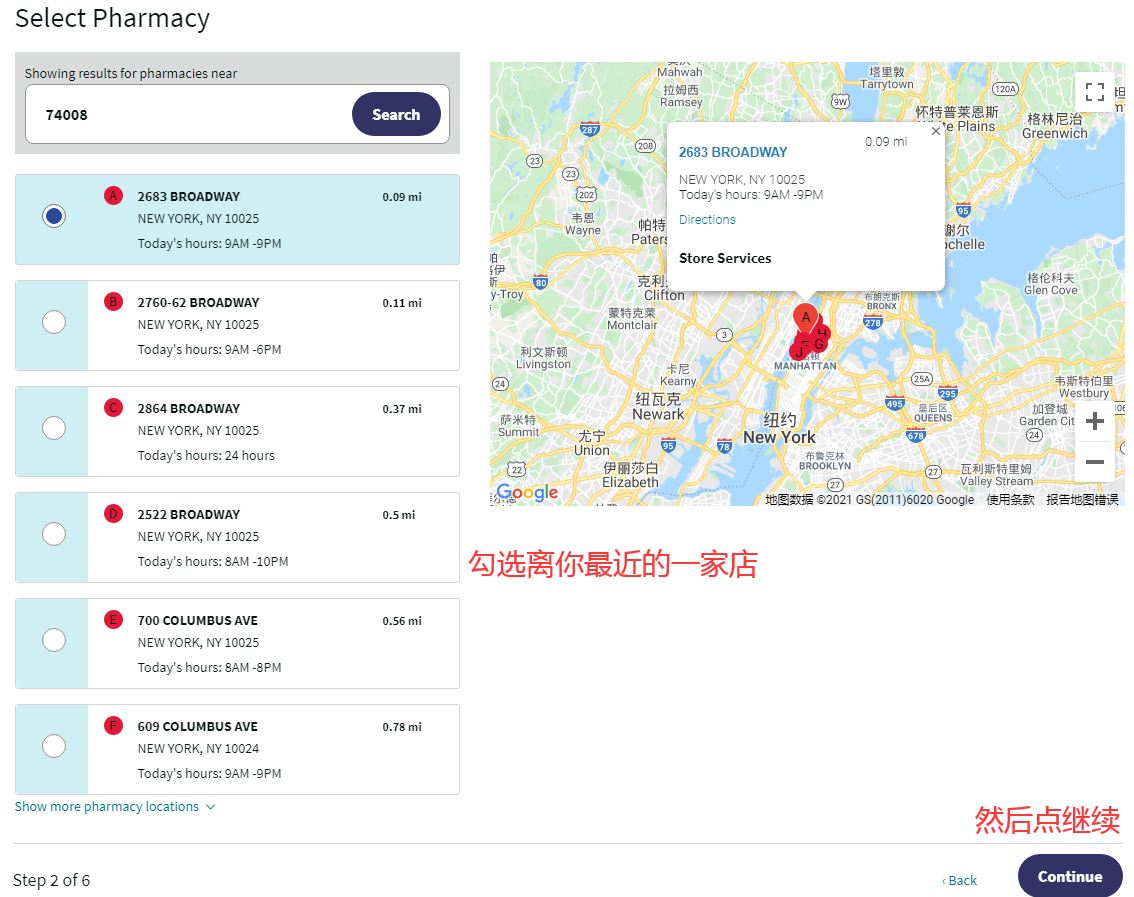
Task: Choose the 2864 Broadway 24 hours pharmacy
Action: click(x=54, y=428)
